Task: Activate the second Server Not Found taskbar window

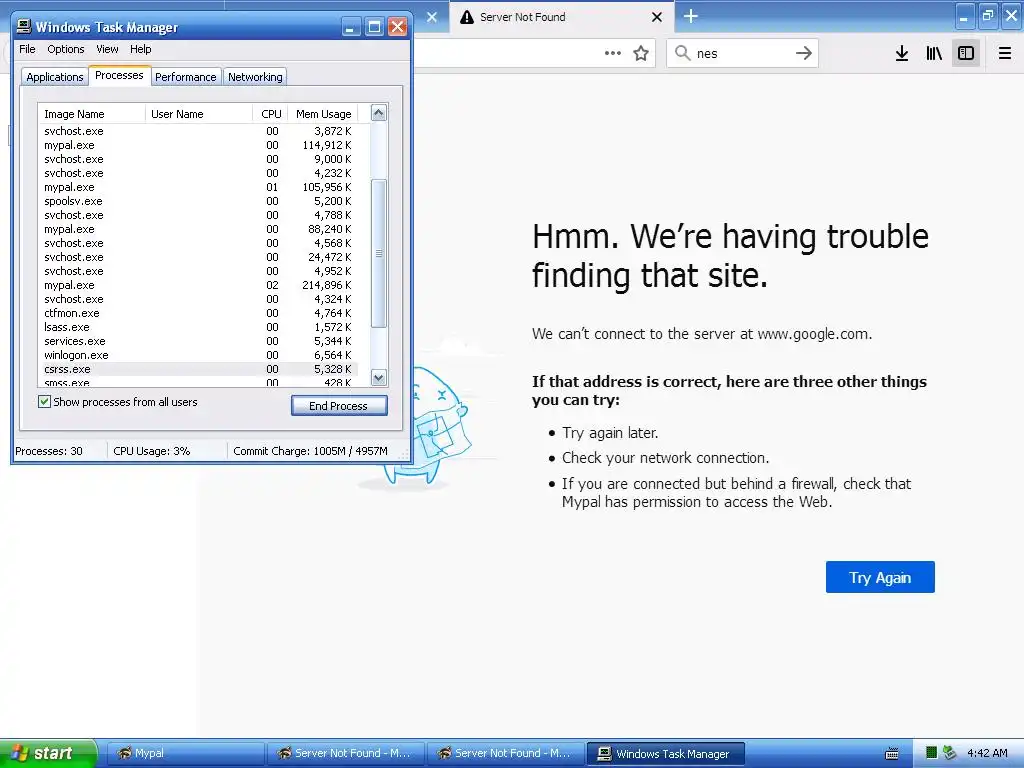Action: (506, 753)
